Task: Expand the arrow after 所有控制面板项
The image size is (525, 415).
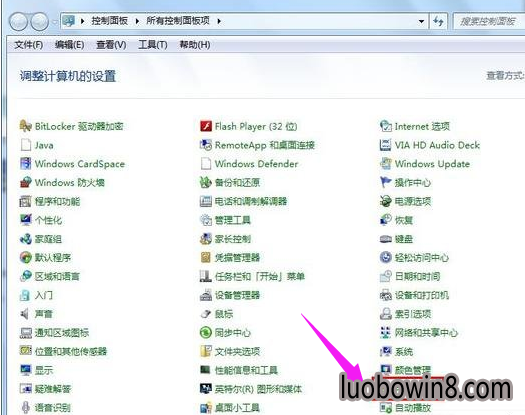Action: [x=219, y=21]
